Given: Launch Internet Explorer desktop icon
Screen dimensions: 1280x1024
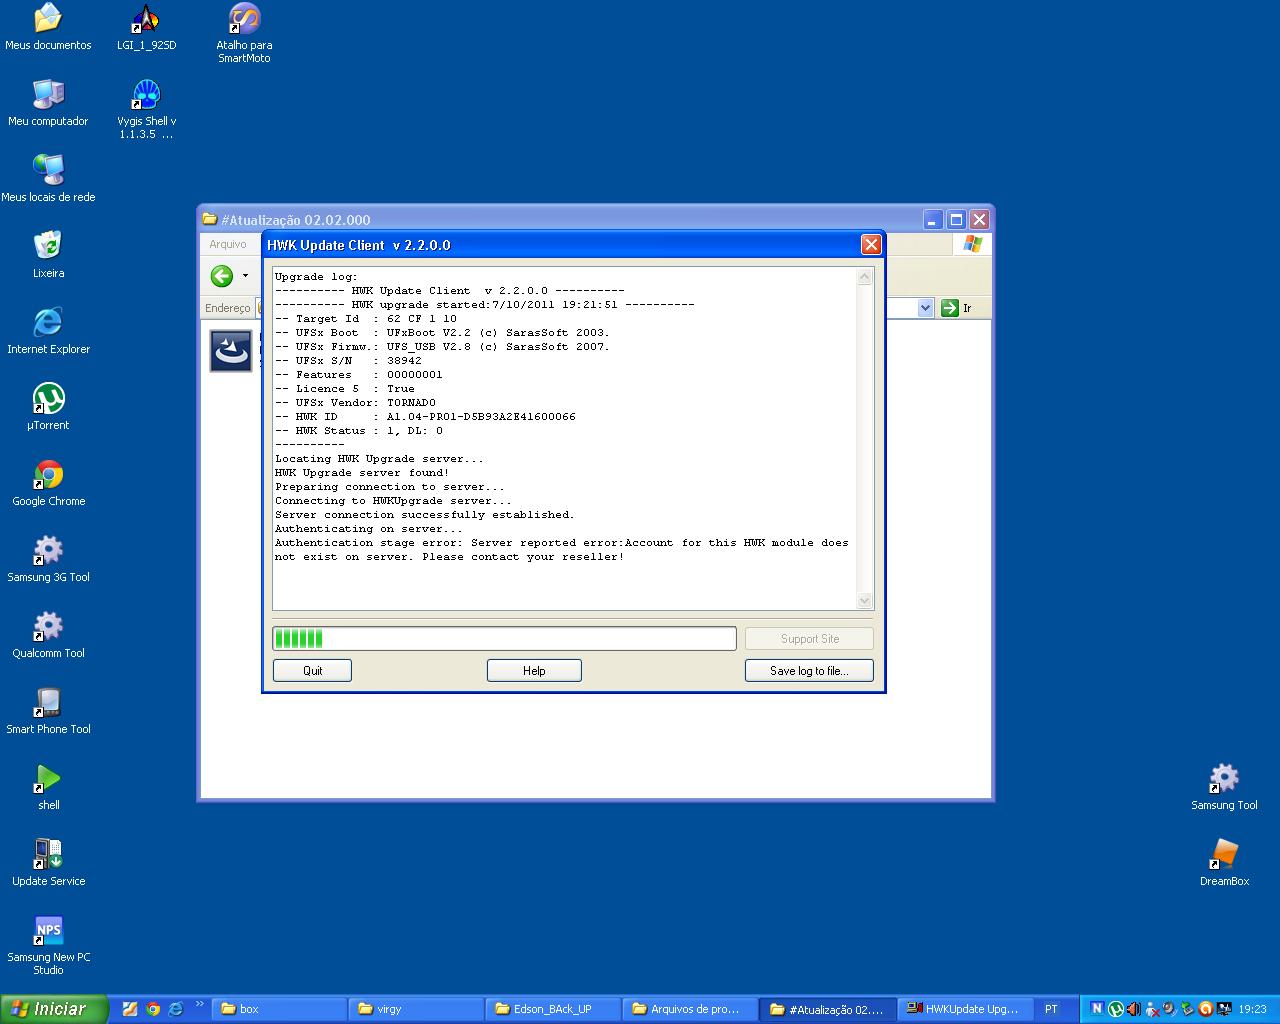Looking at the screenshot, I should (47, 331).
